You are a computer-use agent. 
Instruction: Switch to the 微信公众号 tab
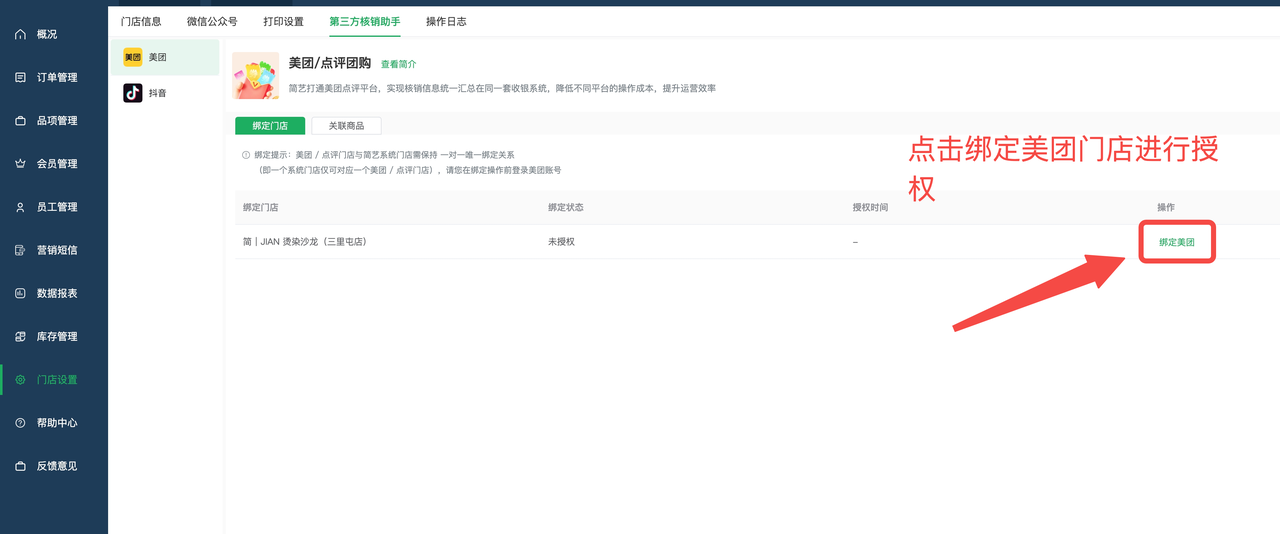(x=212, y=21)
